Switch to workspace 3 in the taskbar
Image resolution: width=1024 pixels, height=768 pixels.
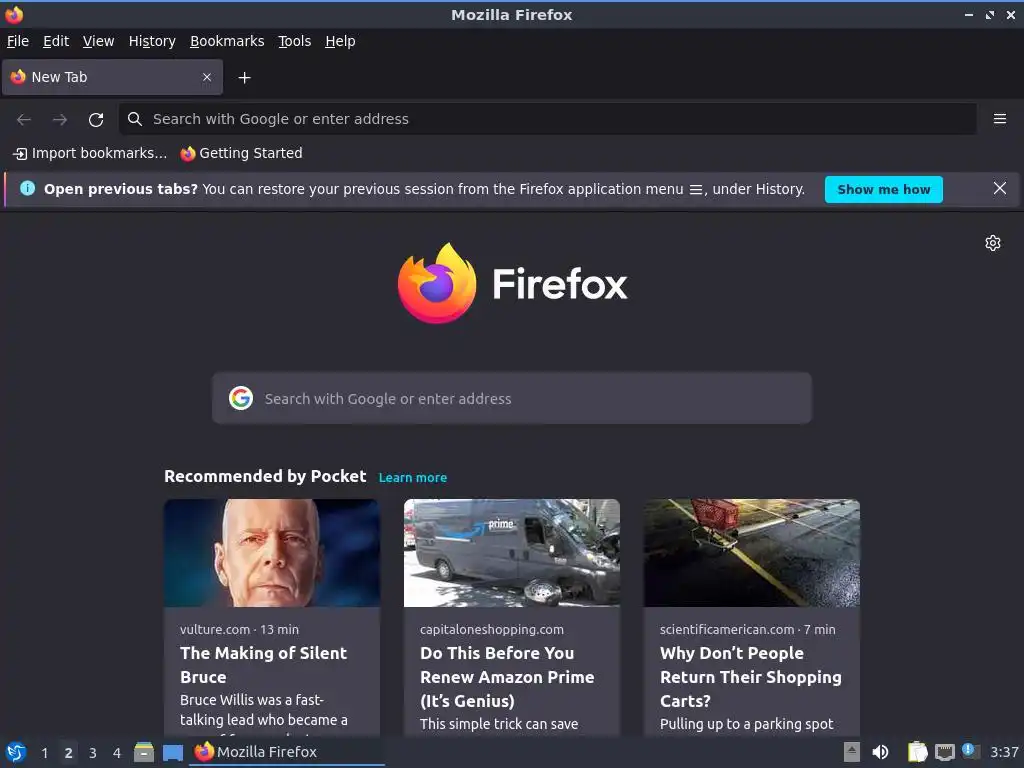point(93,753)
